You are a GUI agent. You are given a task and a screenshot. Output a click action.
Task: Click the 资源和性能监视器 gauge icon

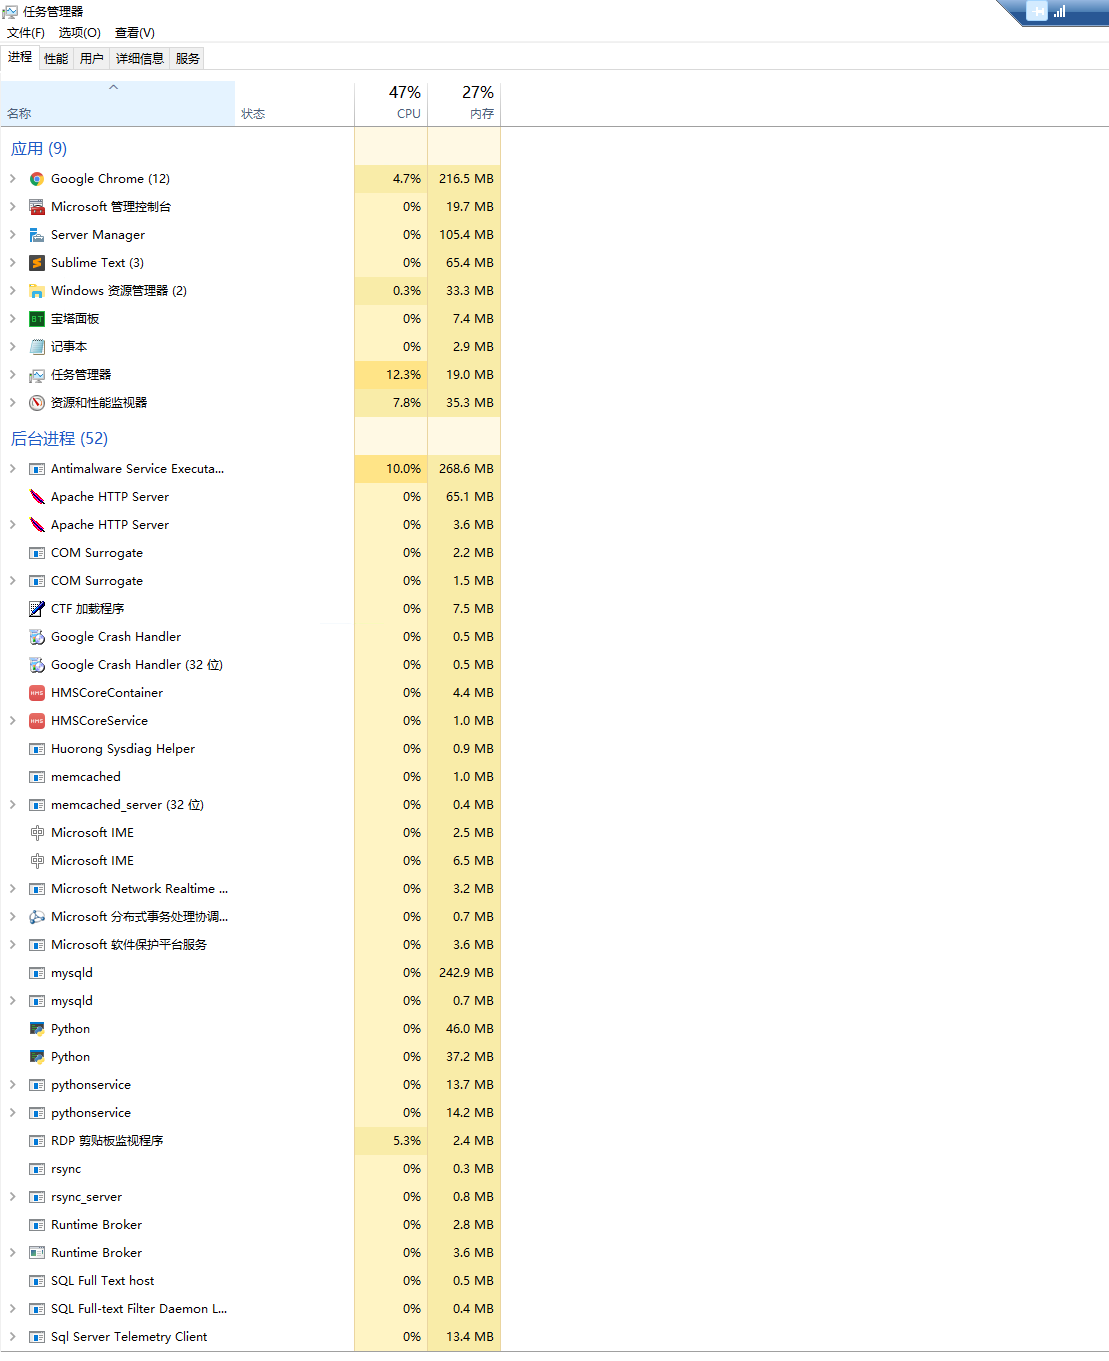click(37, 403)
